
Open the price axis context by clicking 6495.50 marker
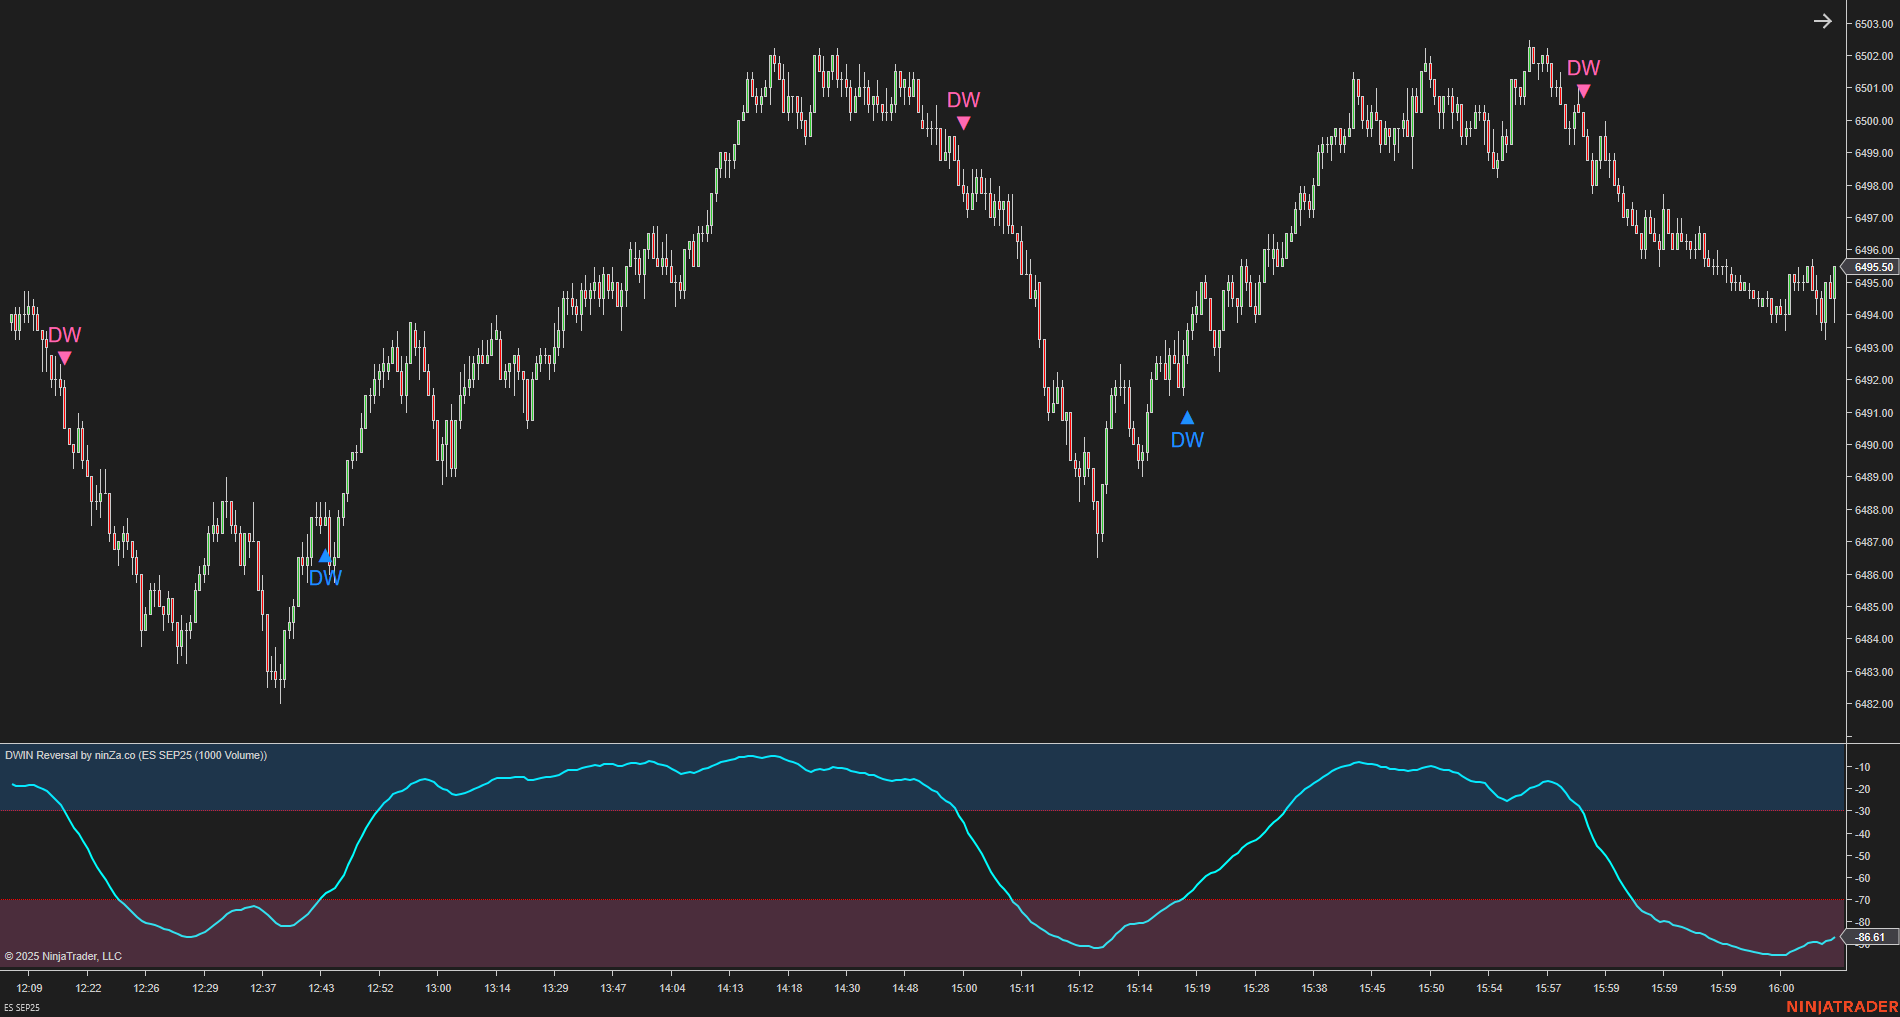[x=1868, y=267]
